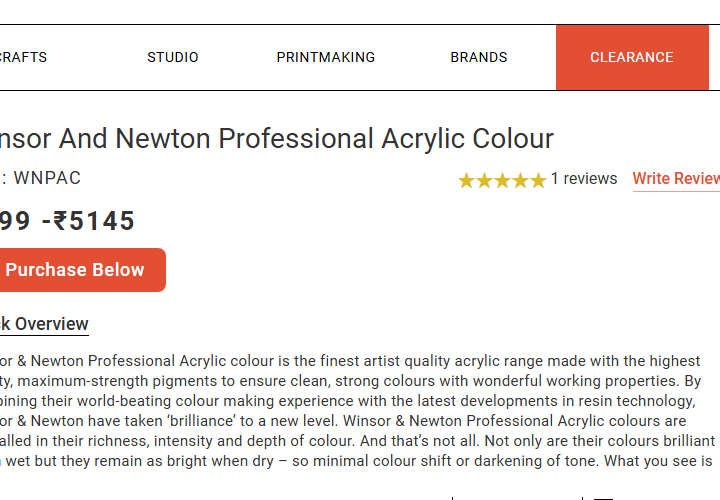Image resolution: width=720 pixels, height=500 pixels.
Task: Open the Studio menu
Action: [173, 57]
